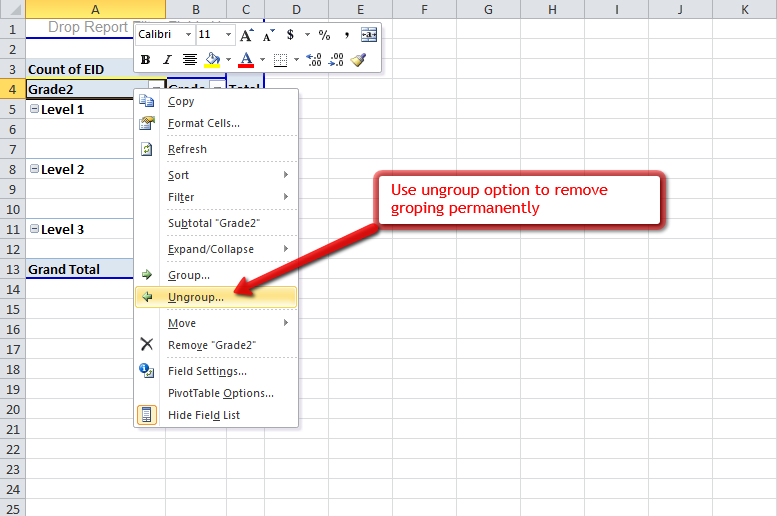The width and height of the screenshot is (777, 516).
Task: Apply Accounting dollar format
Action: point(290,35)
